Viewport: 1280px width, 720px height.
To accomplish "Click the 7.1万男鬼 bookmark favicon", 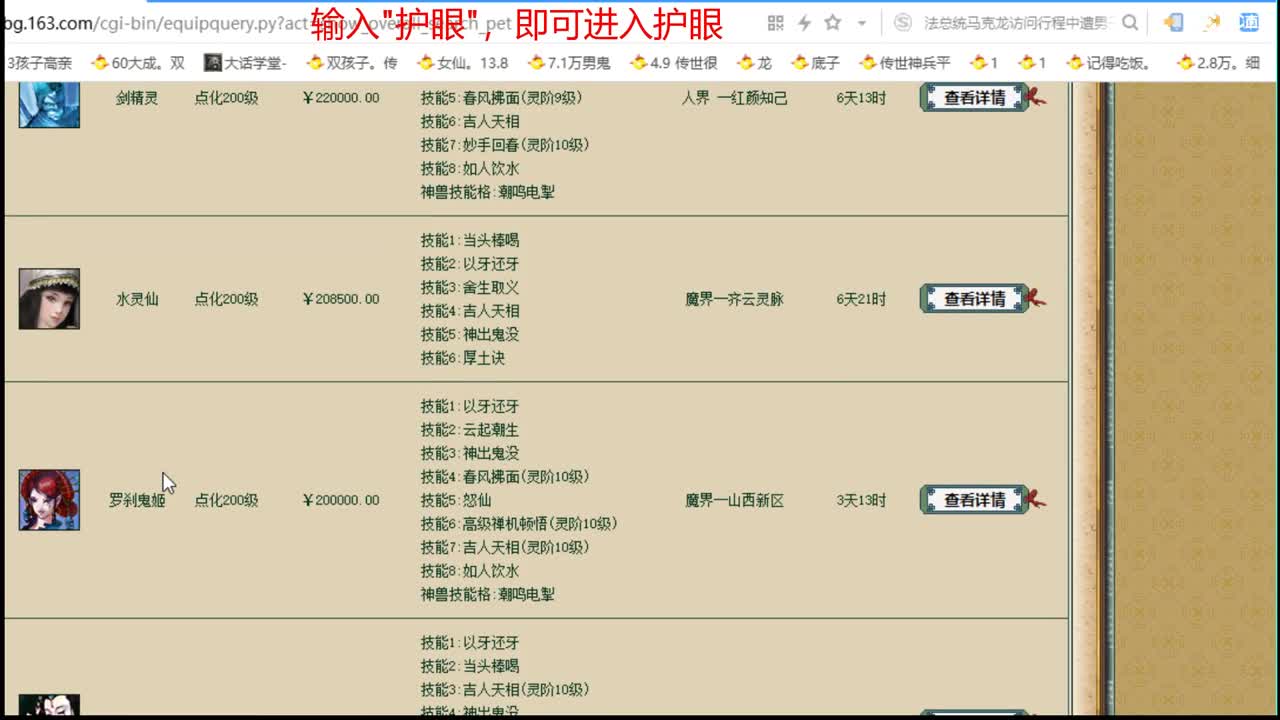I will click(x=536, y=63).
